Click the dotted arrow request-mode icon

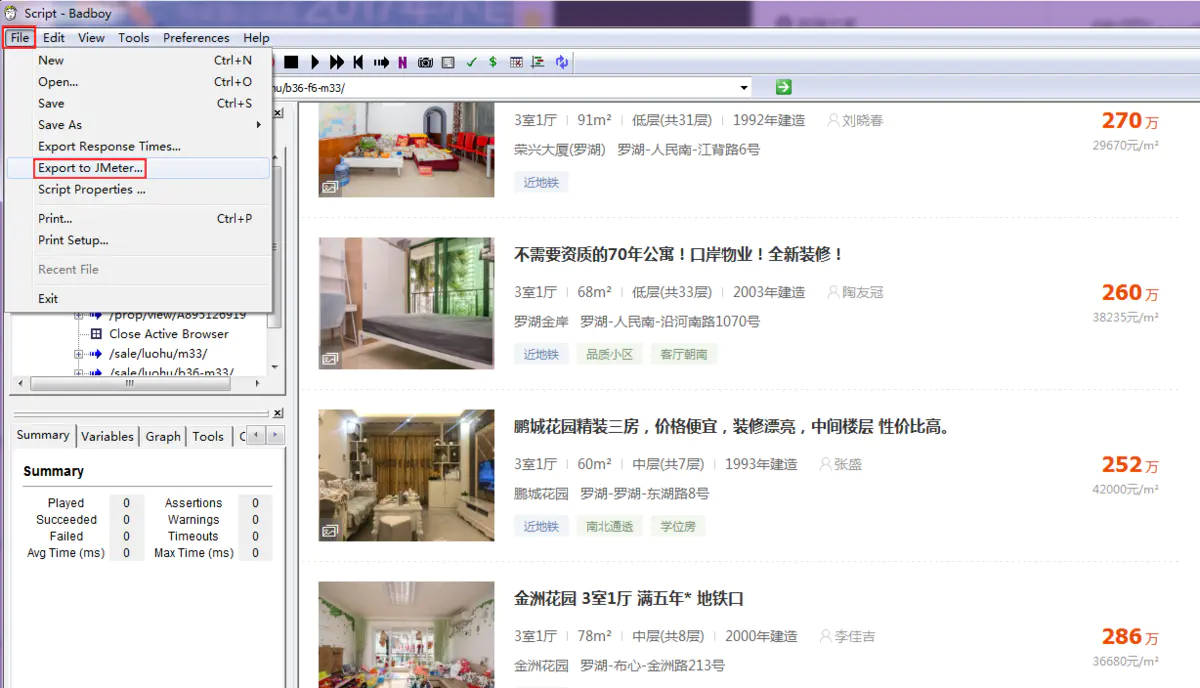click(x=381, y=62)
